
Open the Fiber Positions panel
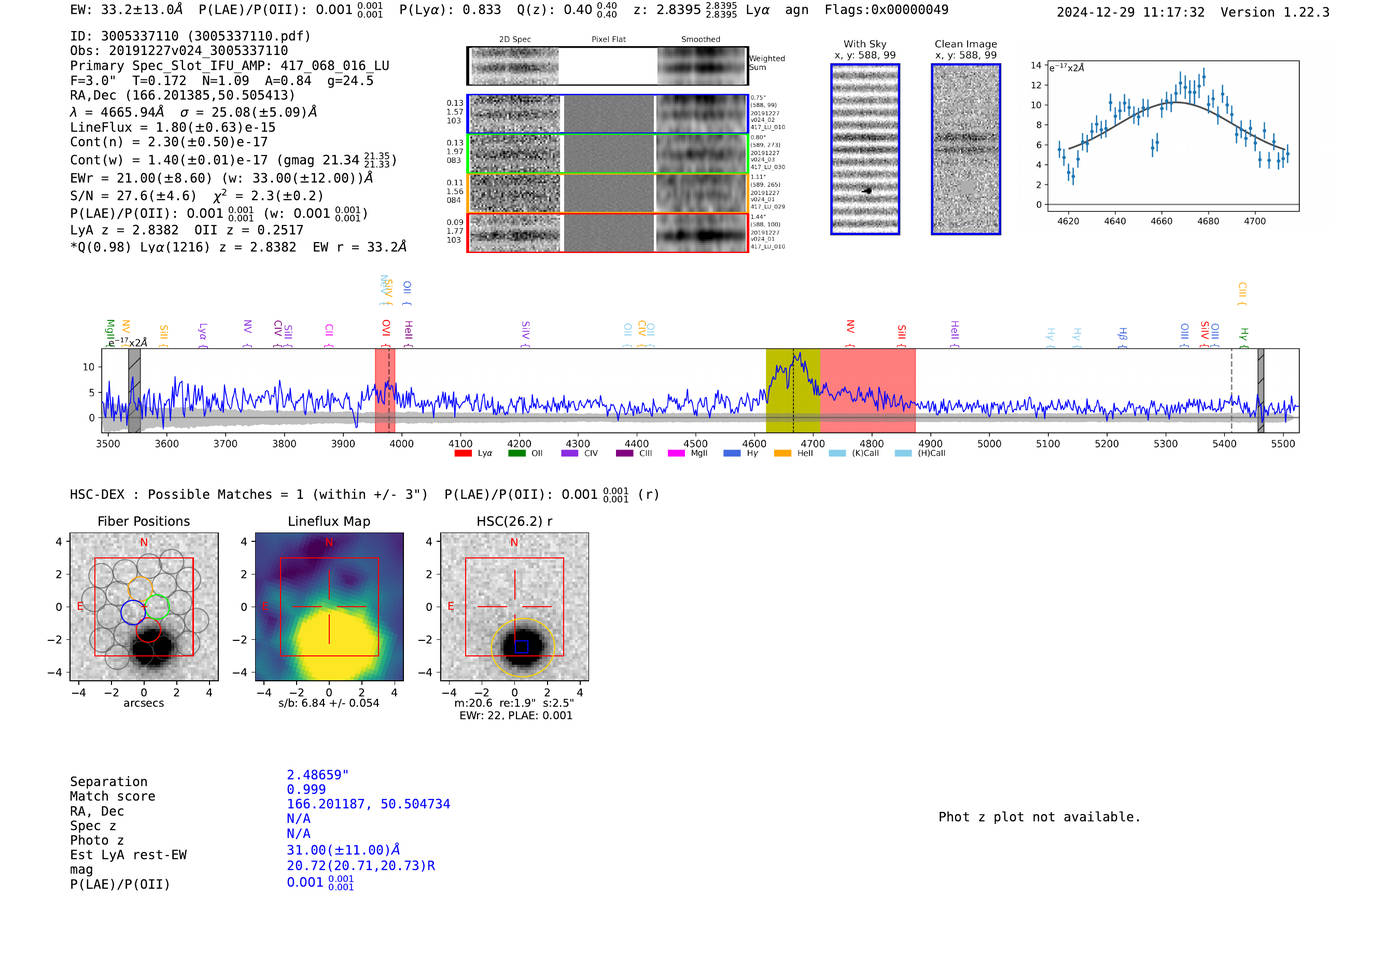pos(144,607)
